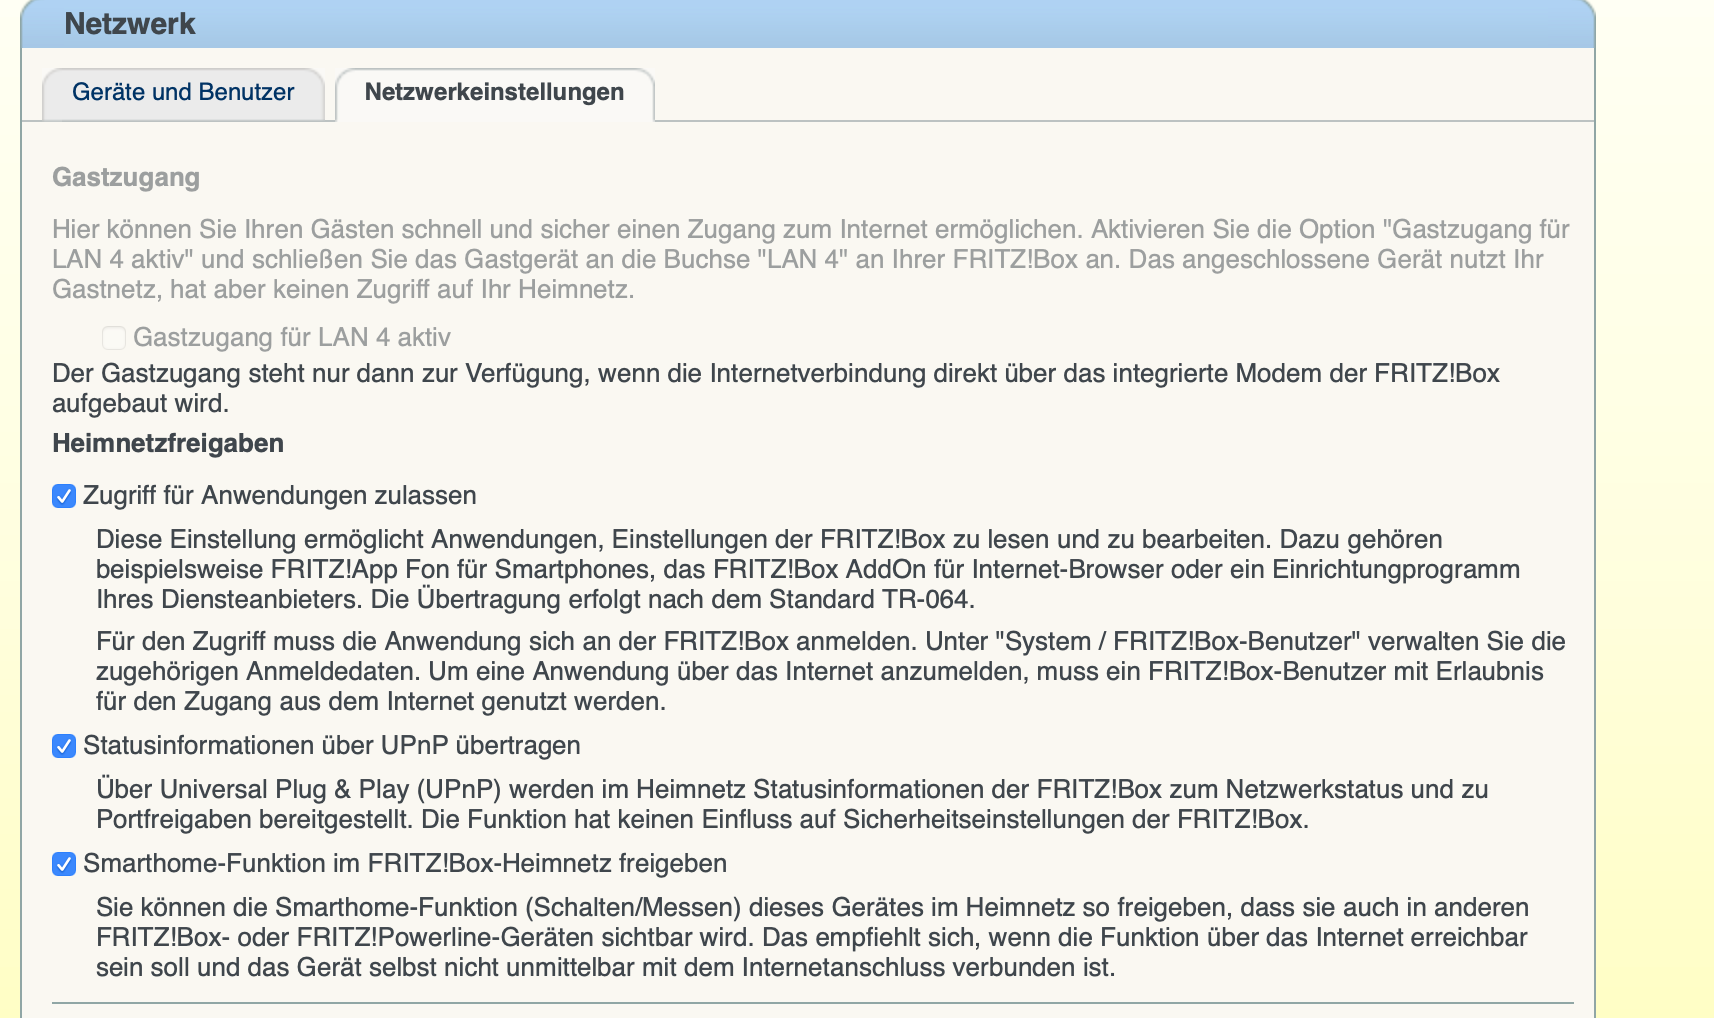This screenshot has height=1018, width=1714.
Task: Click the Gastzugang section heading
Action: click(x=126, y=178)
